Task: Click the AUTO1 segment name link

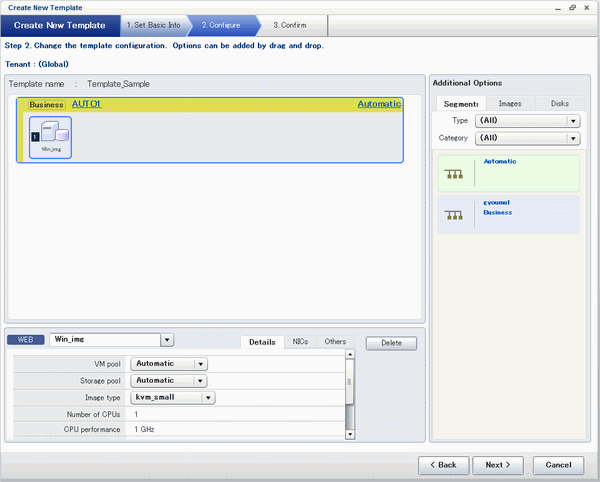Action: 87,104
